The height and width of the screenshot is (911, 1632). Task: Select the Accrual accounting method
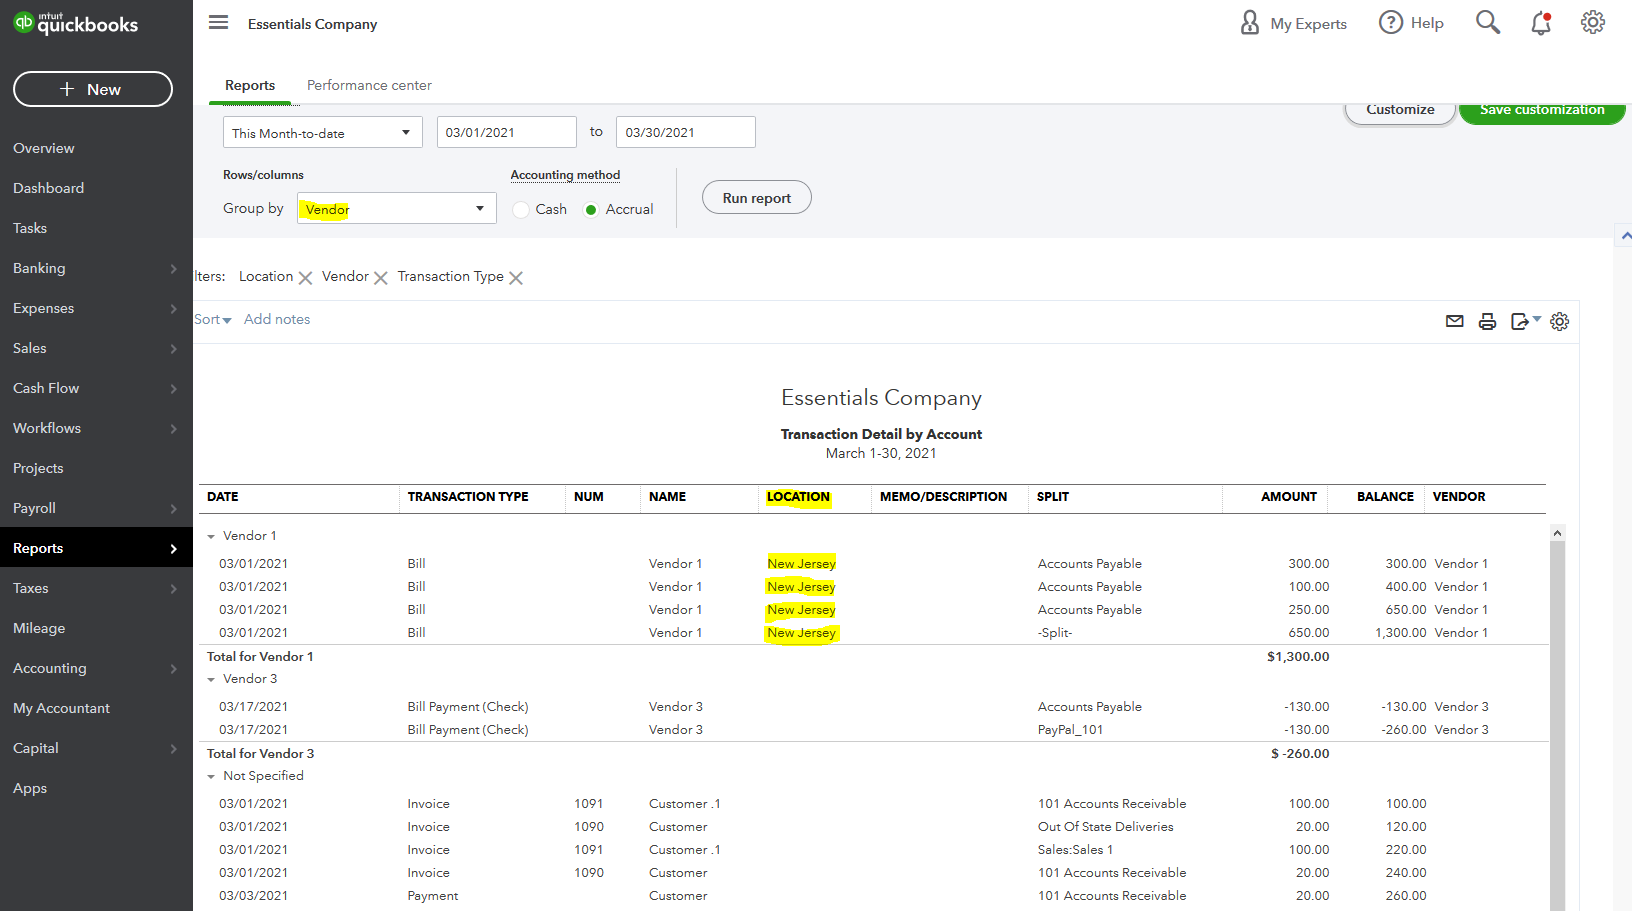pyautogui.click(x=591, y=210)
